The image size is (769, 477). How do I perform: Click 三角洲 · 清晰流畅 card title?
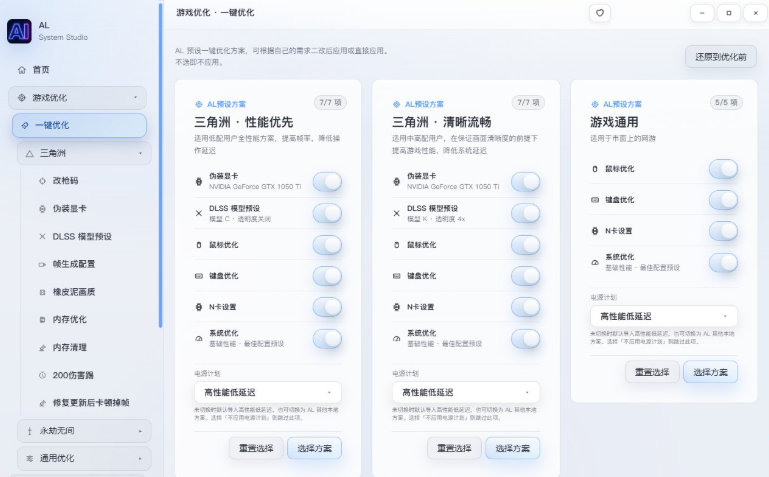[x=441, y=122]
